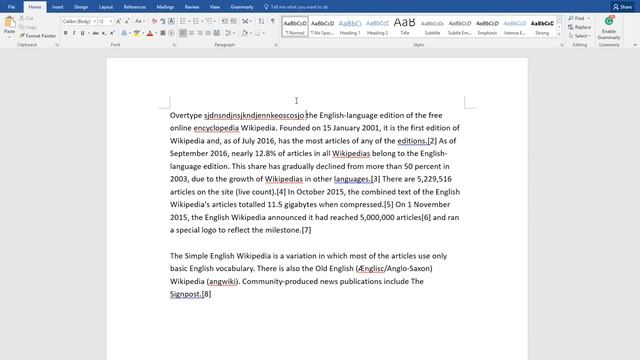Open Line and Paragraph Spacing menu
This screenshot has width=640, height=360.
click(229, 33)
